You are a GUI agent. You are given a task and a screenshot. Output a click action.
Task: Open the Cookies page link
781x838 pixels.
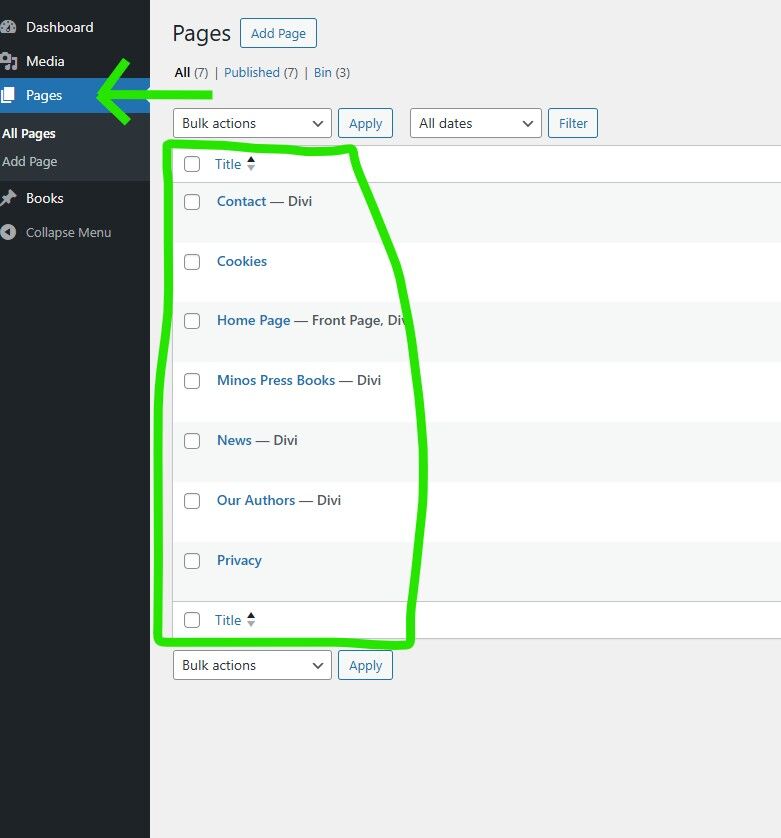click(x=242, y=261)
